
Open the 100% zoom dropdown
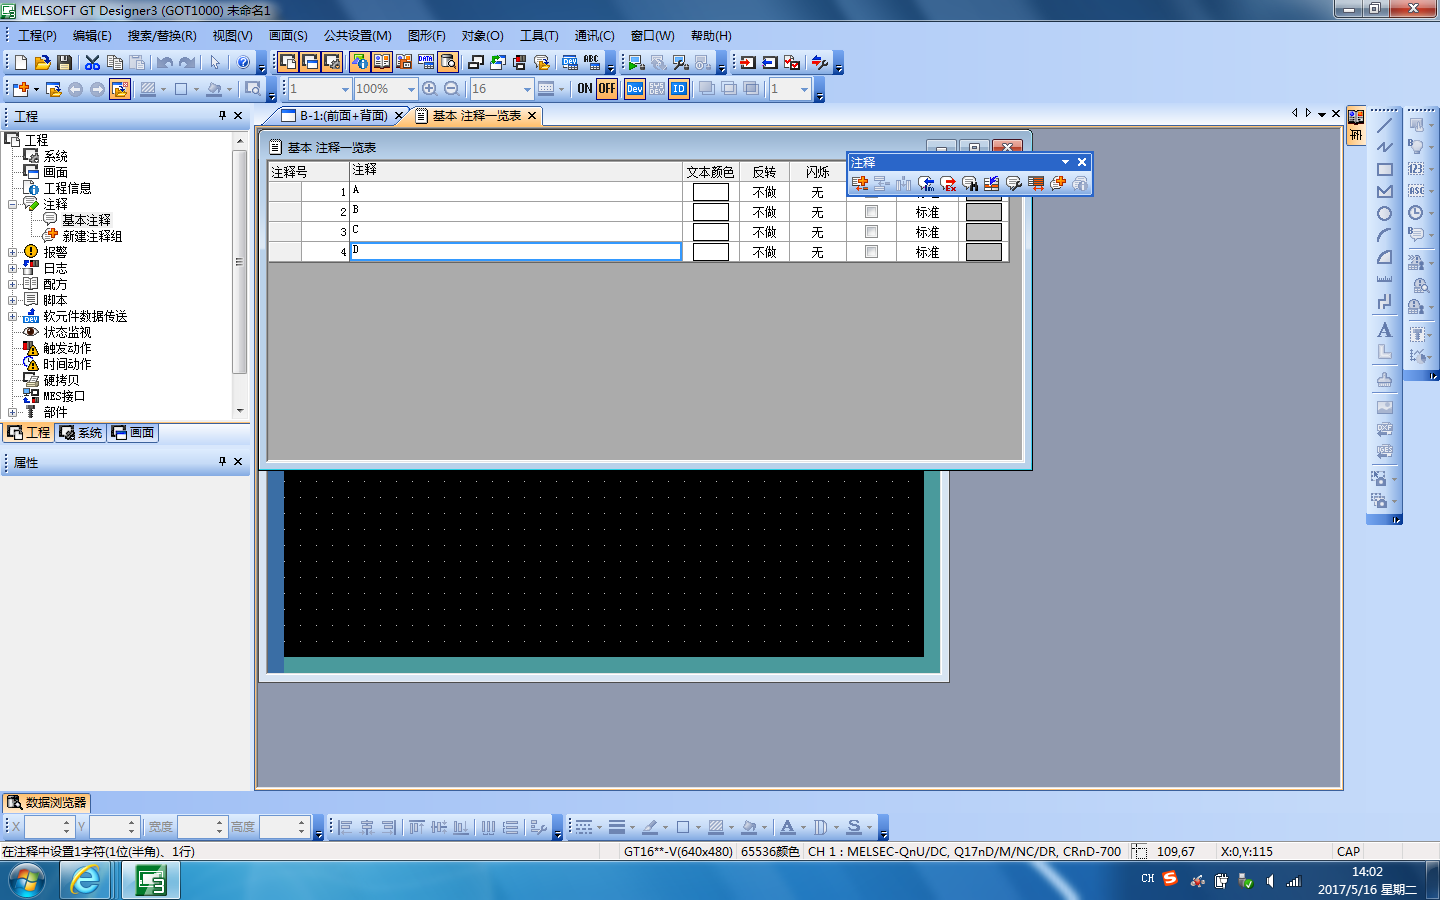coord(410,89)
